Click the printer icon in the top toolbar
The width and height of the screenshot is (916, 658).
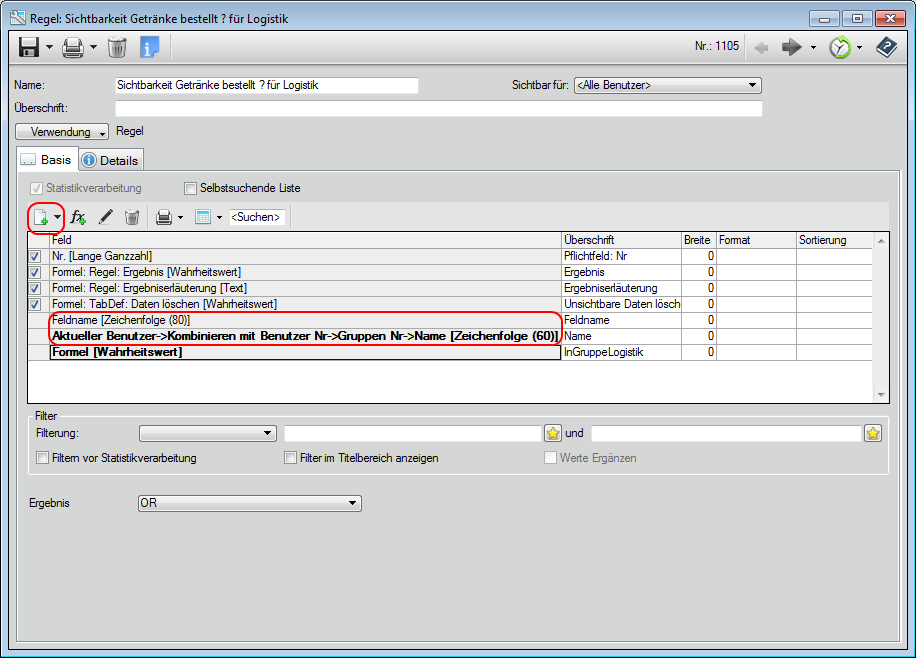pyautogui.click(x=72, y=47)
